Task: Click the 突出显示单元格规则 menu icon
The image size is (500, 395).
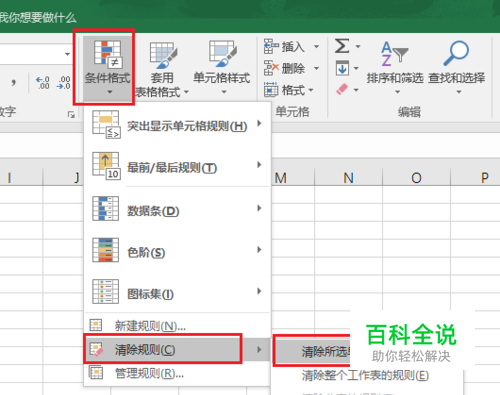Action: [106, 125]
